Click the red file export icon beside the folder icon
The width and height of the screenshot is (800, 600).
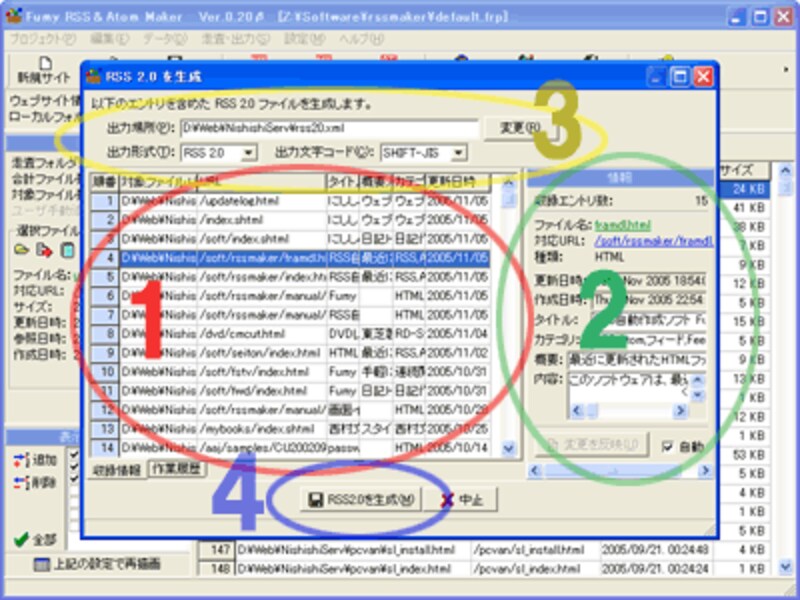(42, 250)
